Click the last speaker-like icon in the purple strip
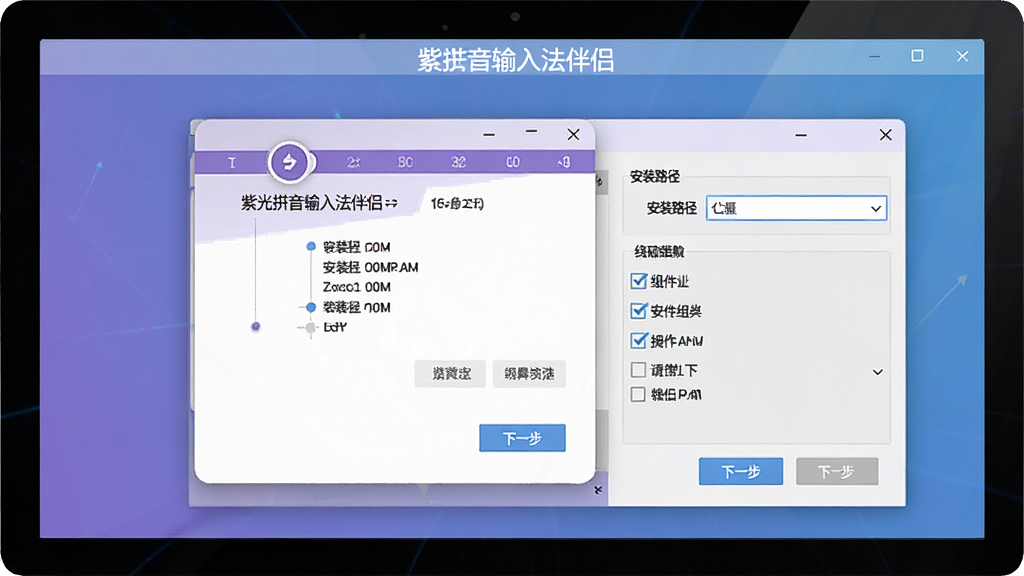Image resolution: width=1024 pixels, height=576 pixels. pos(564,162)
